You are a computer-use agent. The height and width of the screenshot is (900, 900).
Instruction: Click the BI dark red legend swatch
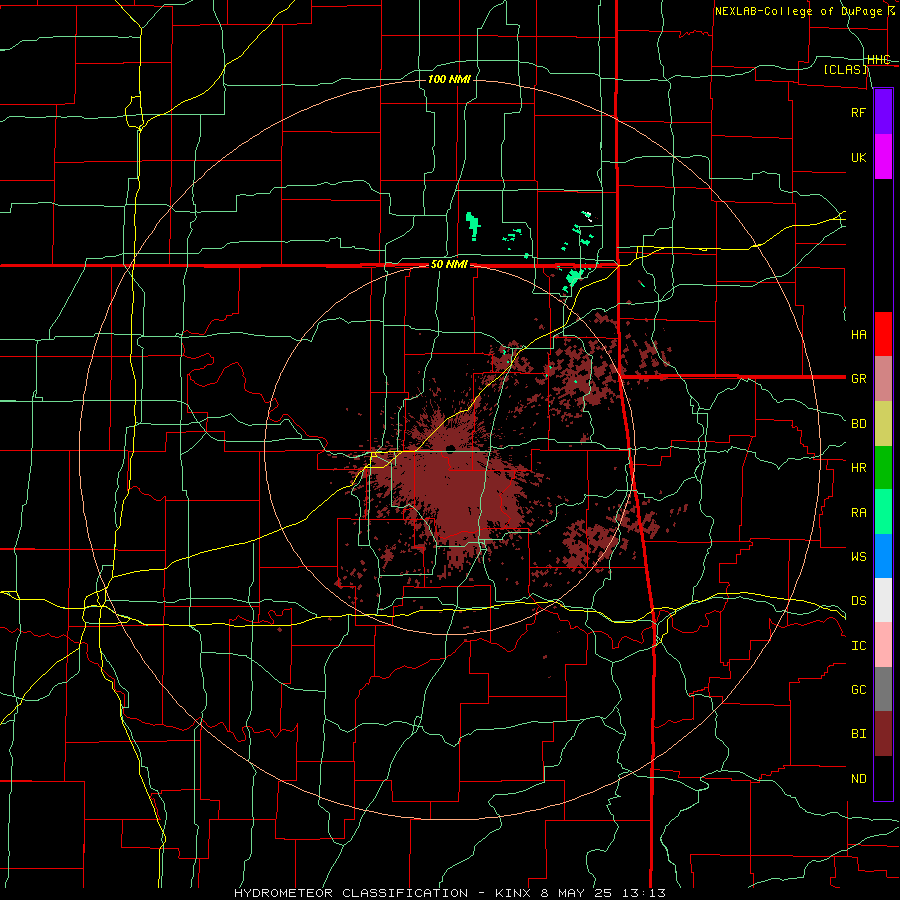click(x=883, y=734)
